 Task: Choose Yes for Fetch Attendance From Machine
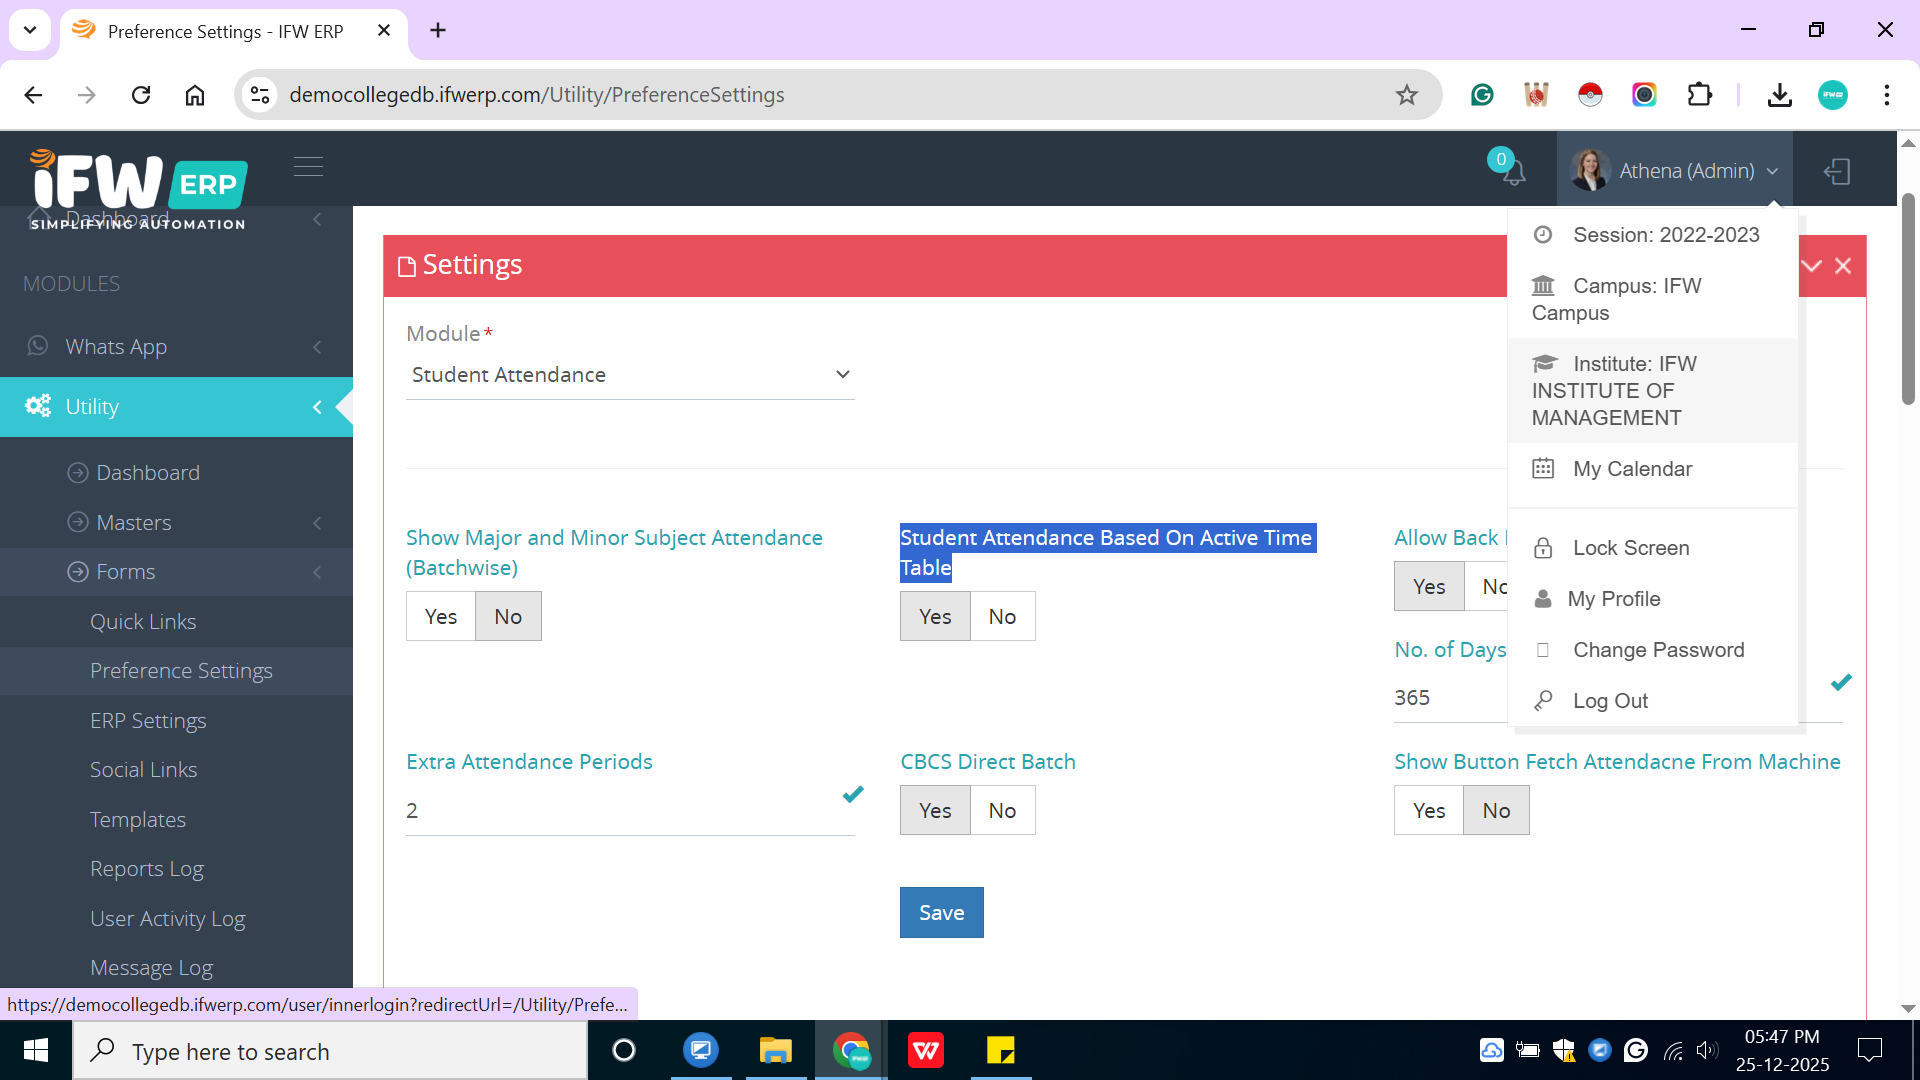click(1428, 811)
